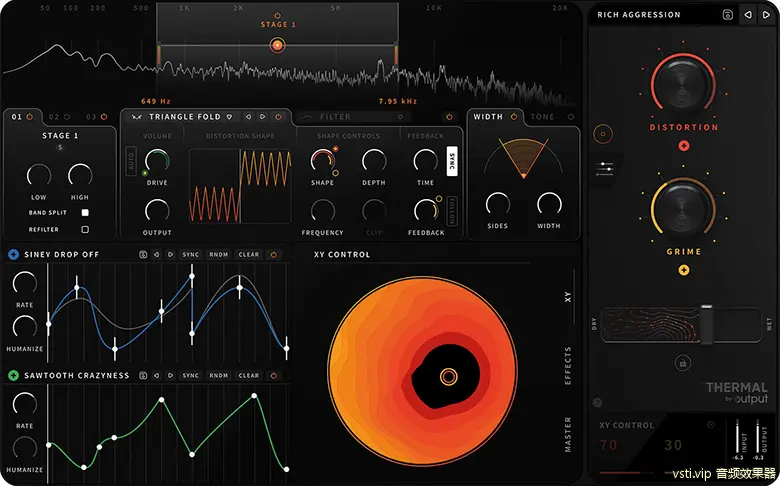Open the Rich Aggression preset browser

point(640,15)
